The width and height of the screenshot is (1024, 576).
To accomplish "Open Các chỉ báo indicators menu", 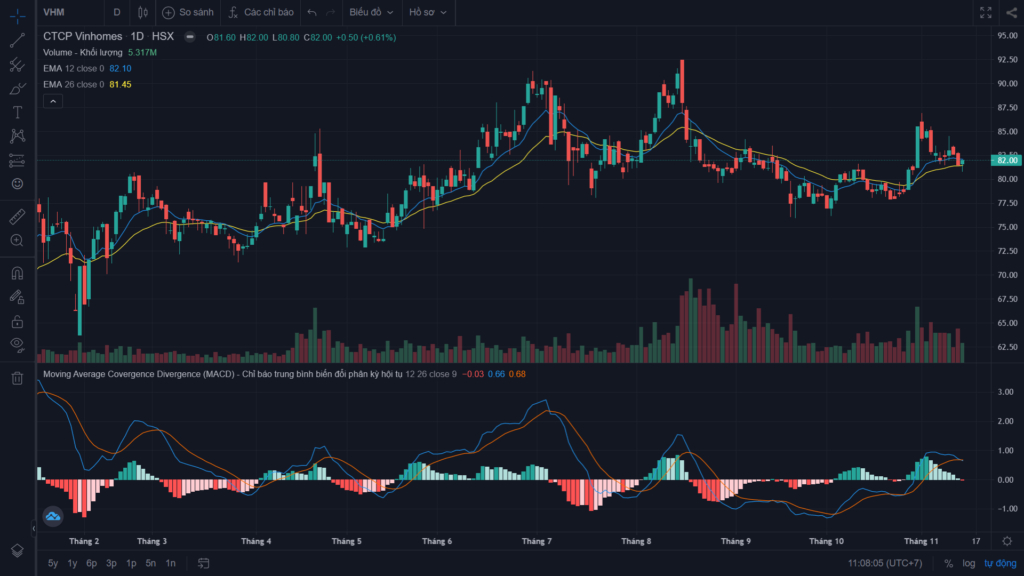I will point(268,12).
